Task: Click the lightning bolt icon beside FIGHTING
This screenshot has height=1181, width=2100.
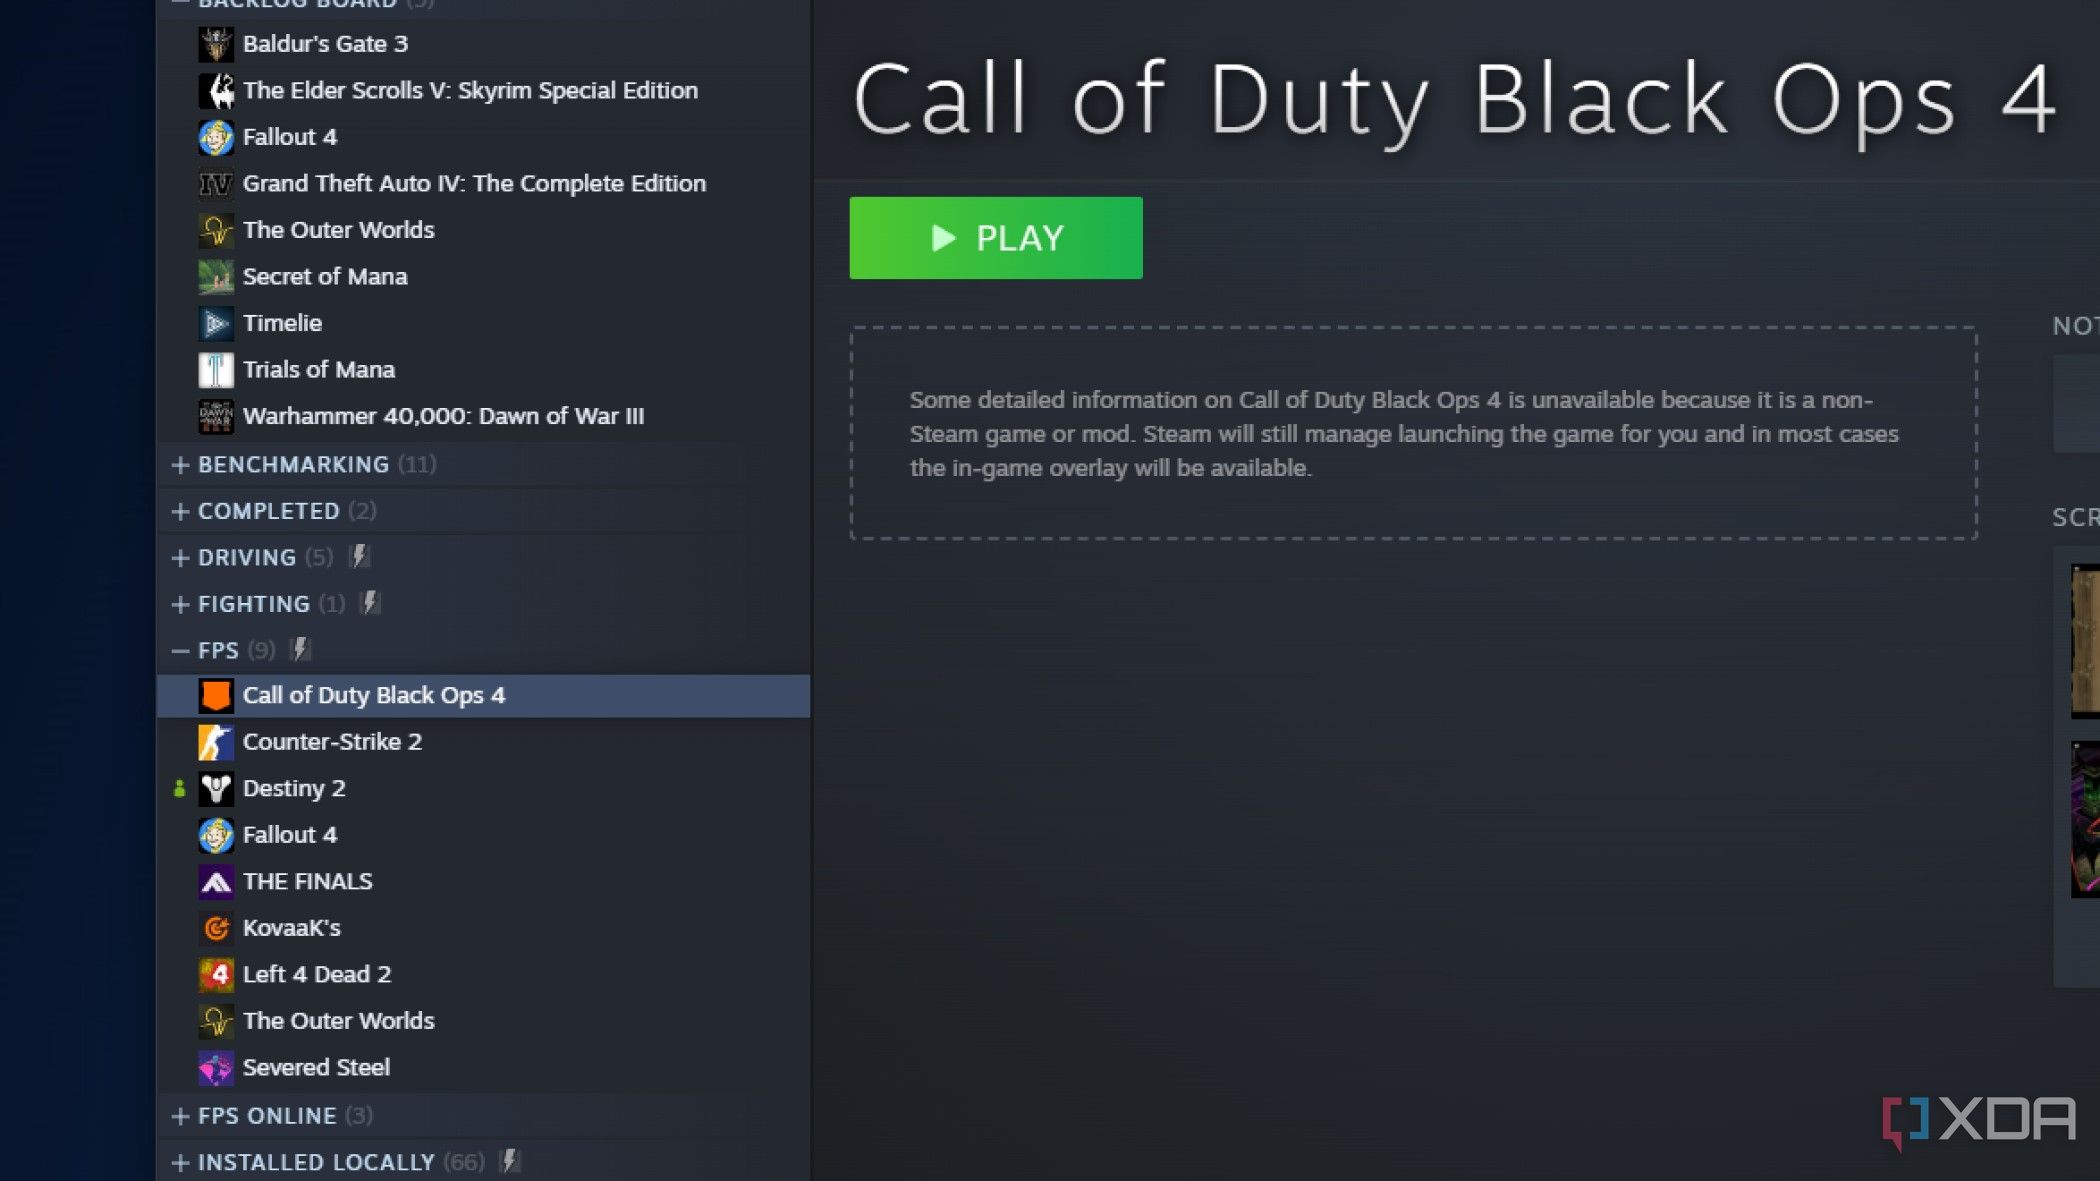Action: pyautogui.click(x=370, y=603)
